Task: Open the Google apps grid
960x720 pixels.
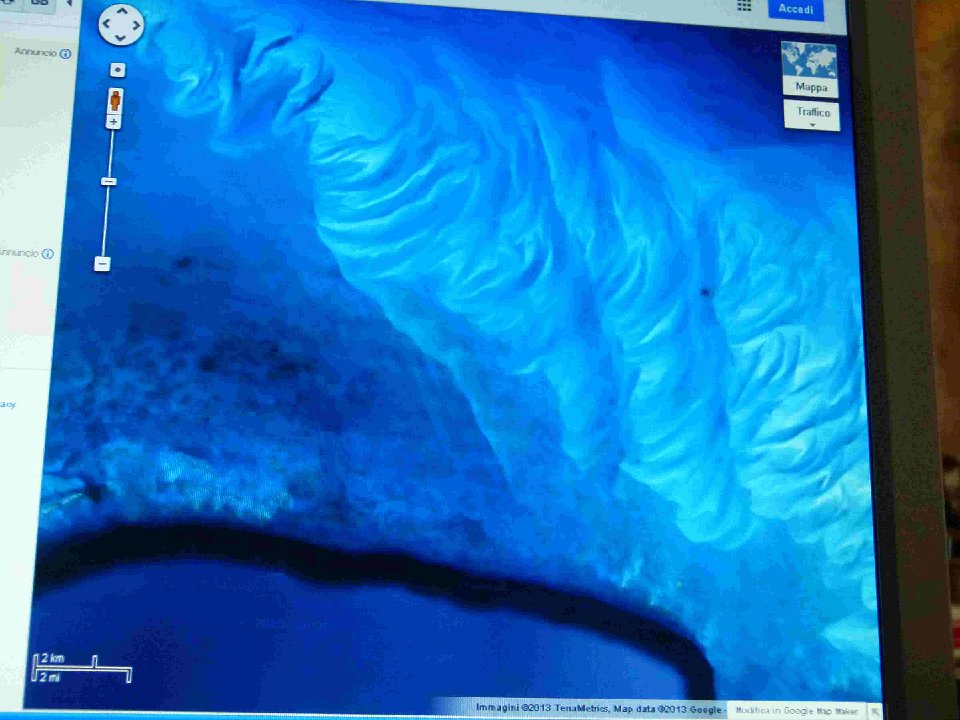Action: tap(744, 6)
